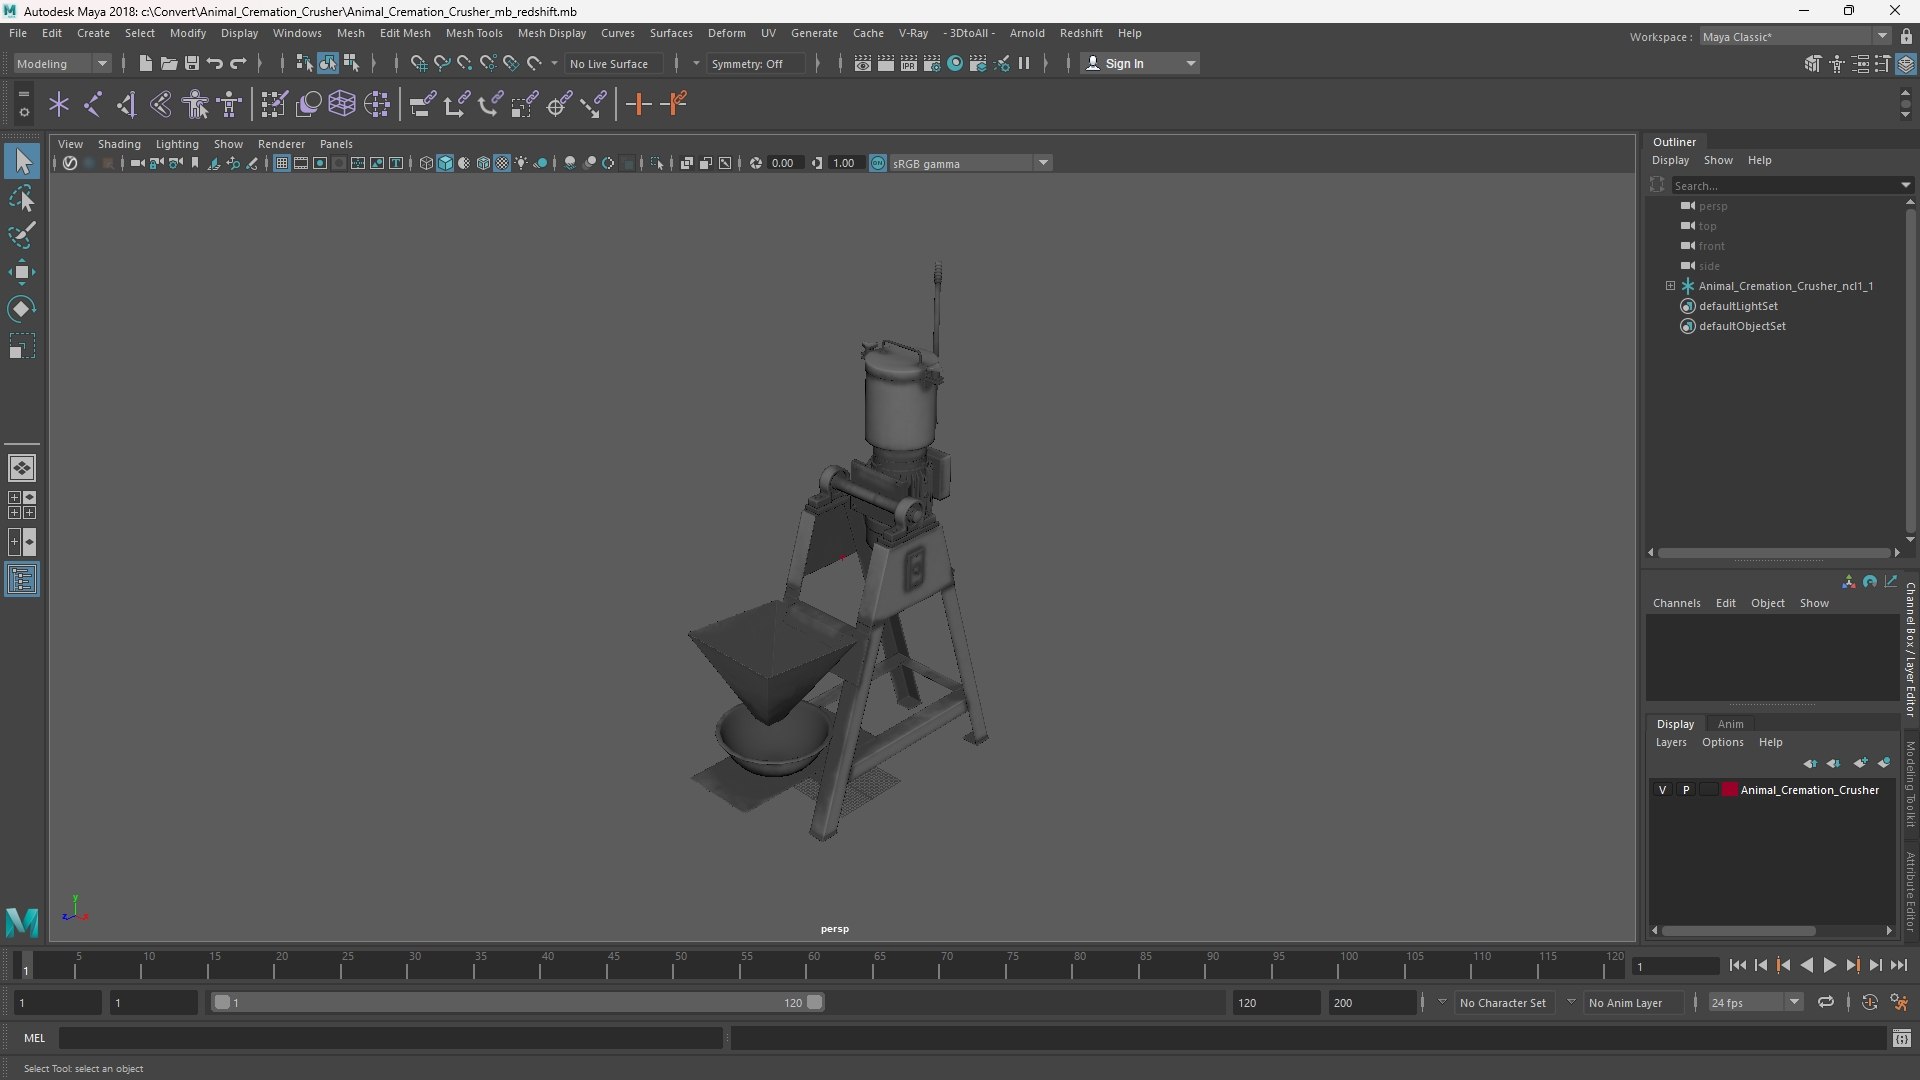Choose the Move tool in toolbox
The image size is (1920, 1080).
[x=22, y=272]
